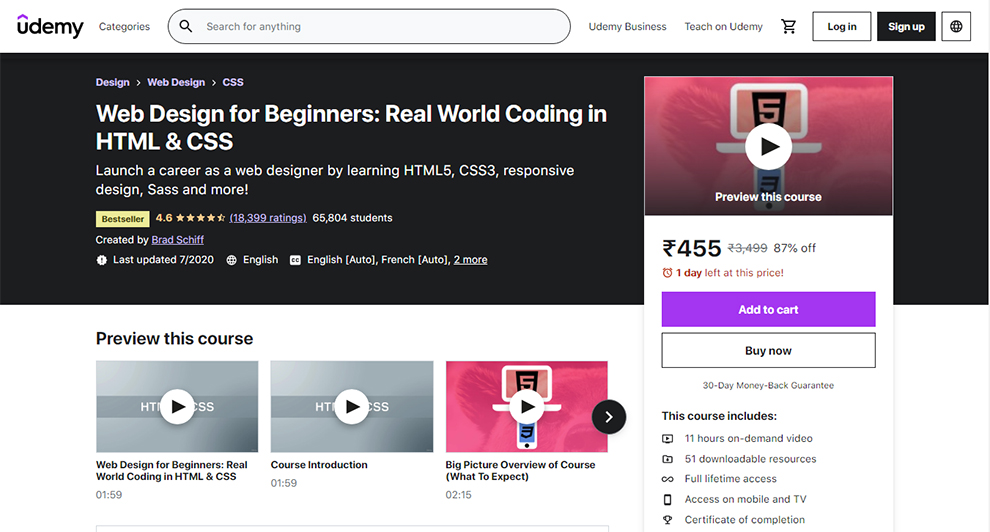This screenshot has width=990, height=532.
Task: Open the CSS breadcrumb
Action: pyautogui.click(x=233, y=82)
